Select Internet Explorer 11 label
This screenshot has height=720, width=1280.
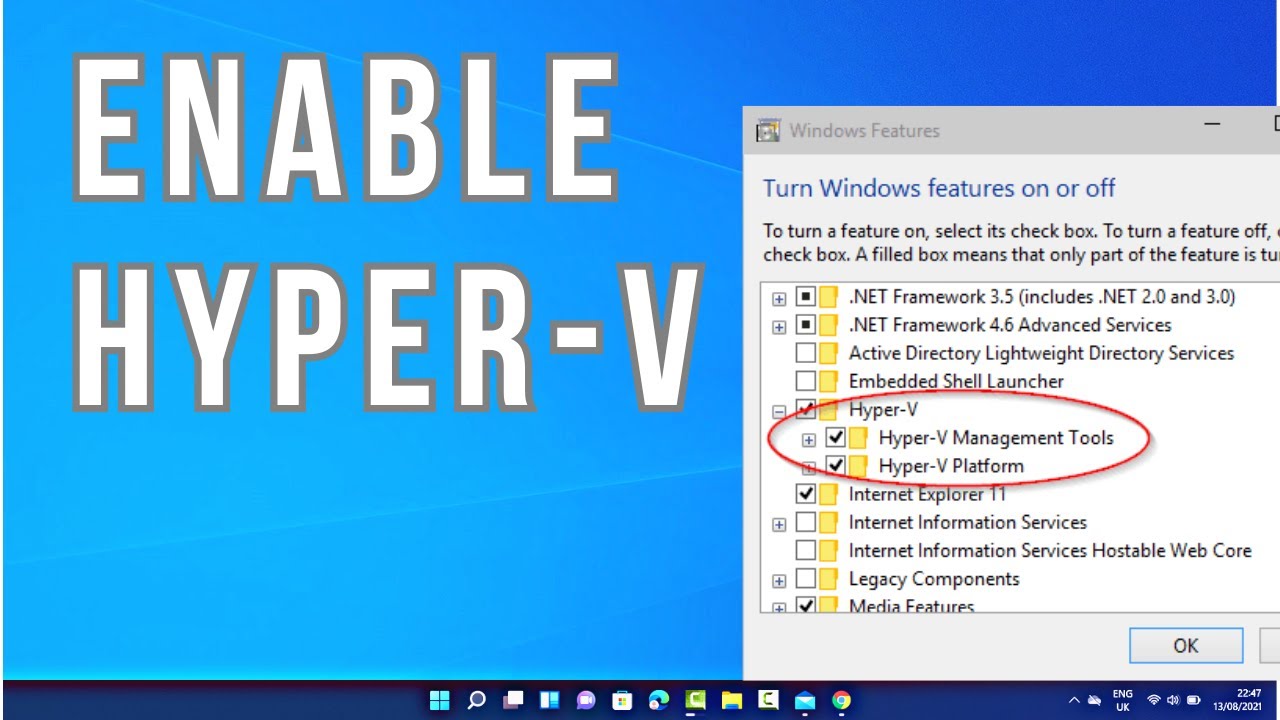point(927,494)
